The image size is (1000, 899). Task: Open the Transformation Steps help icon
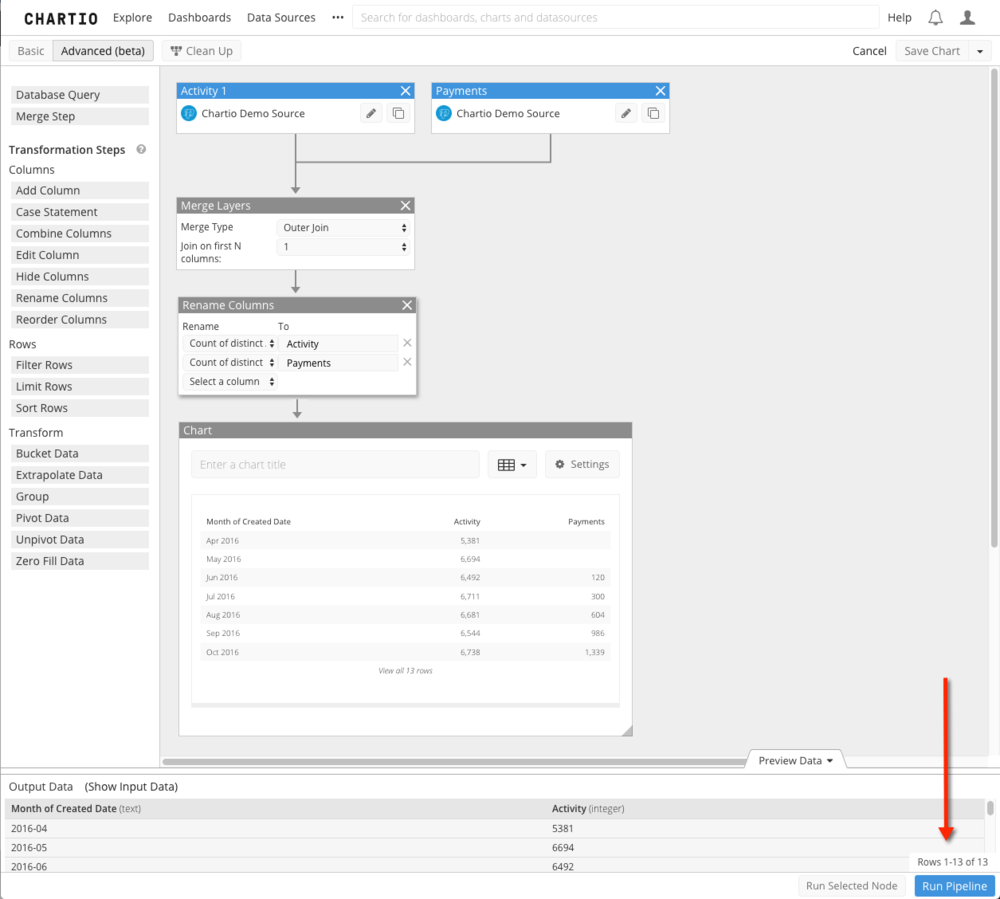tap(141, 149)
